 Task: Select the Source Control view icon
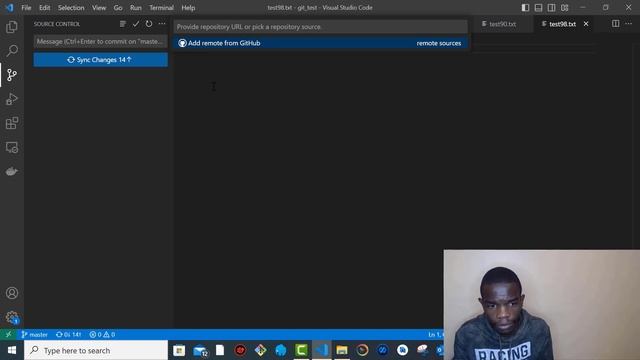[12, 75]
